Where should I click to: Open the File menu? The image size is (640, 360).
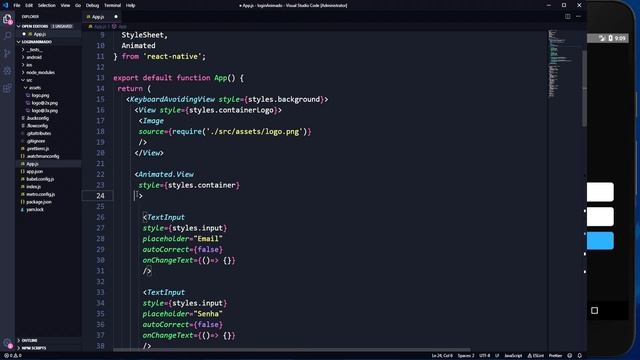click(17, 5)
